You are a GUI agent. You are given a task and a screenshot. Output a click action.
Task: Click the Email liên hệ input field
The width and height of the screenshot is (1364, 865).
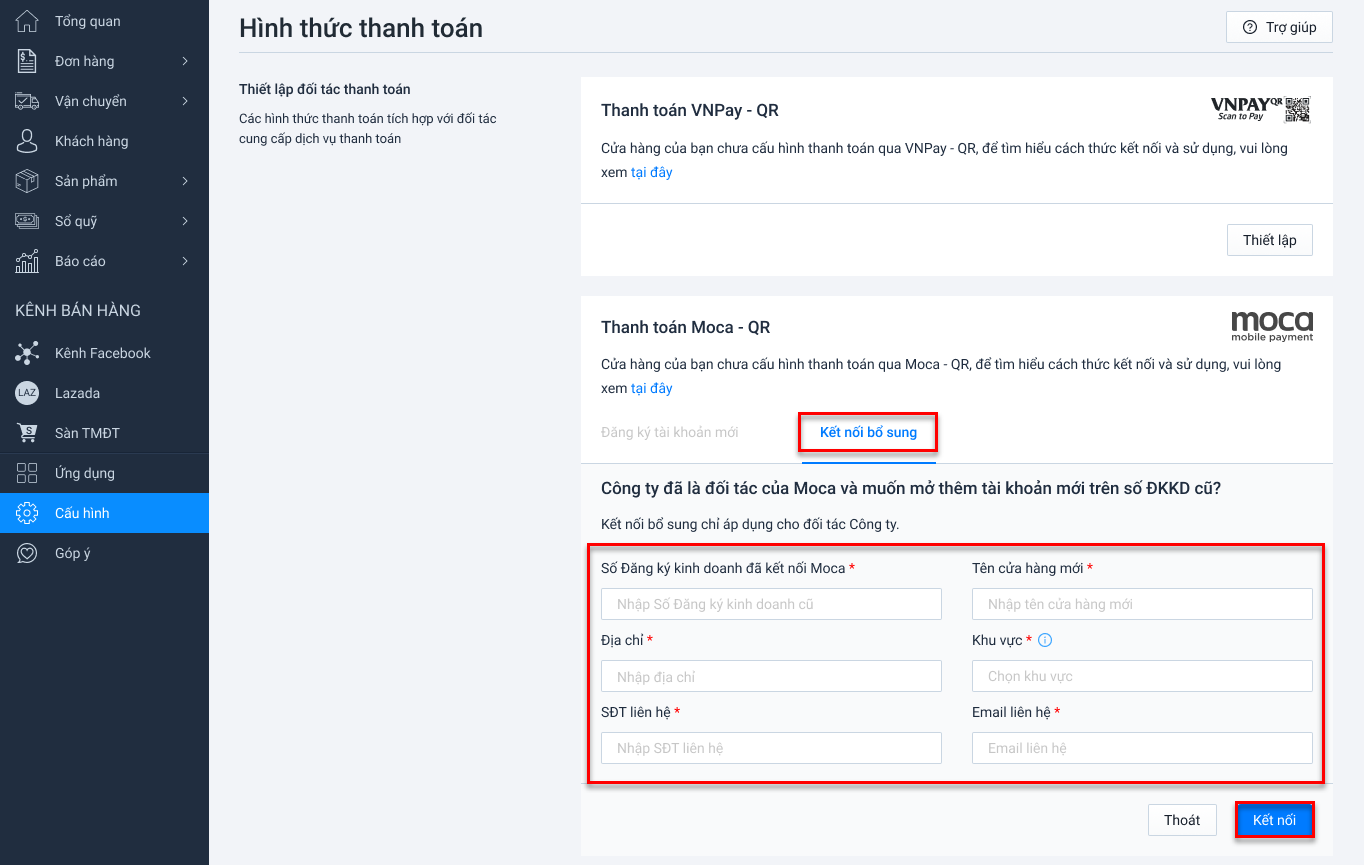(x=1142, y=748)
